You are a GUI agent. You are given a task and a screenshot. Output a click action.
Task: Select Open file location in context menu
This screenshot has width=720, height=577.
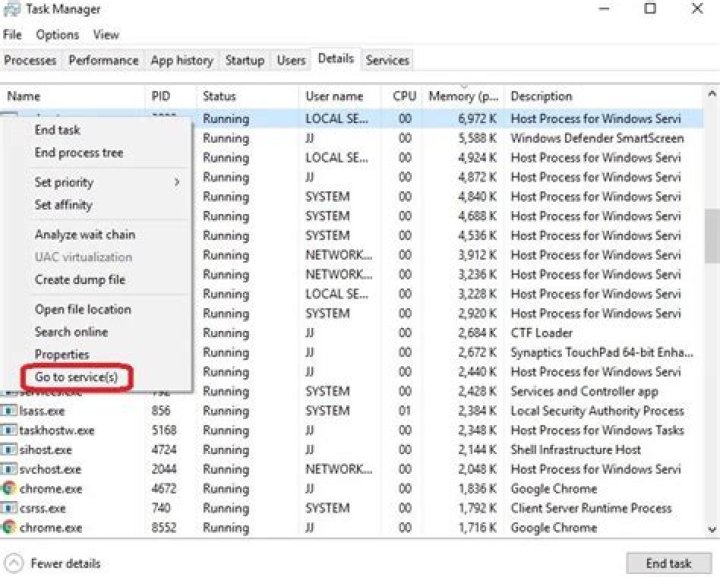pos(83,310)
